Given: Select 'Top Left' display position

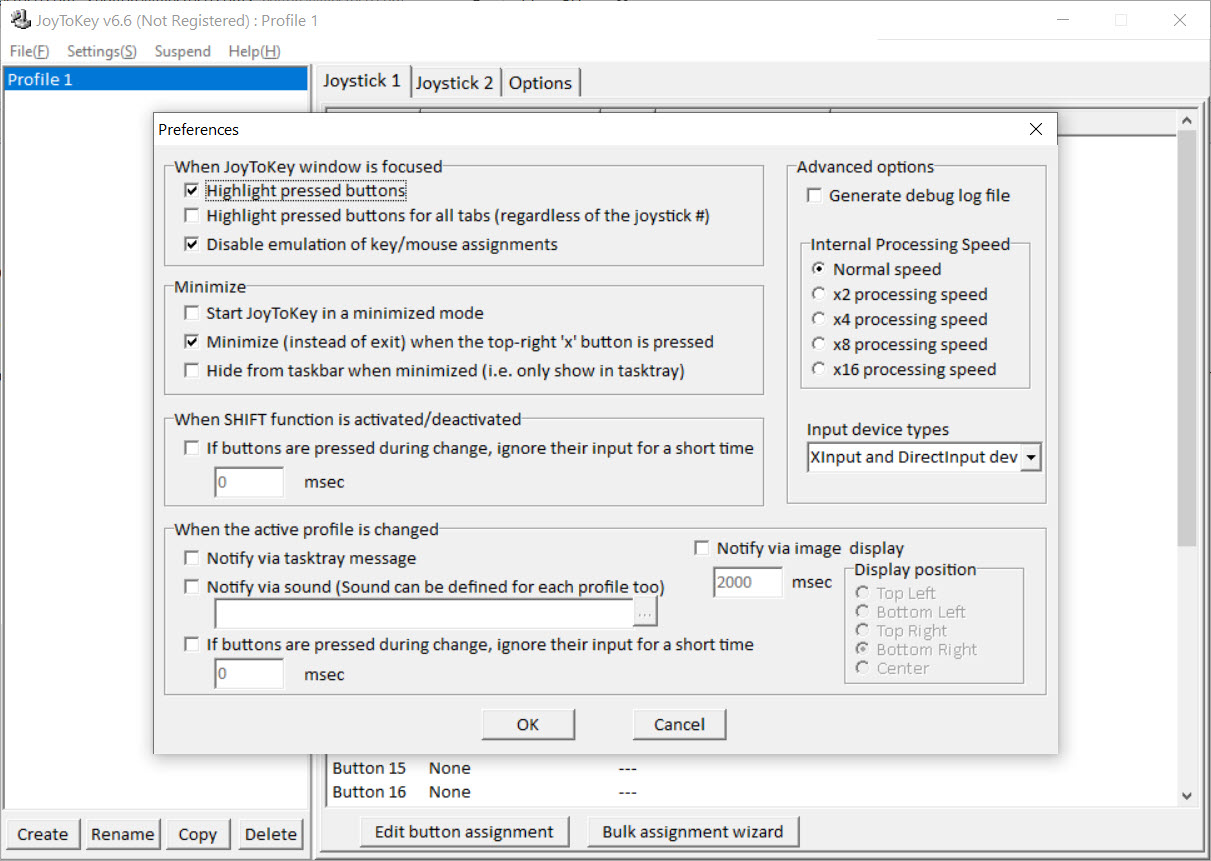Looking at the screenshot, I should (x=861, y=592).
